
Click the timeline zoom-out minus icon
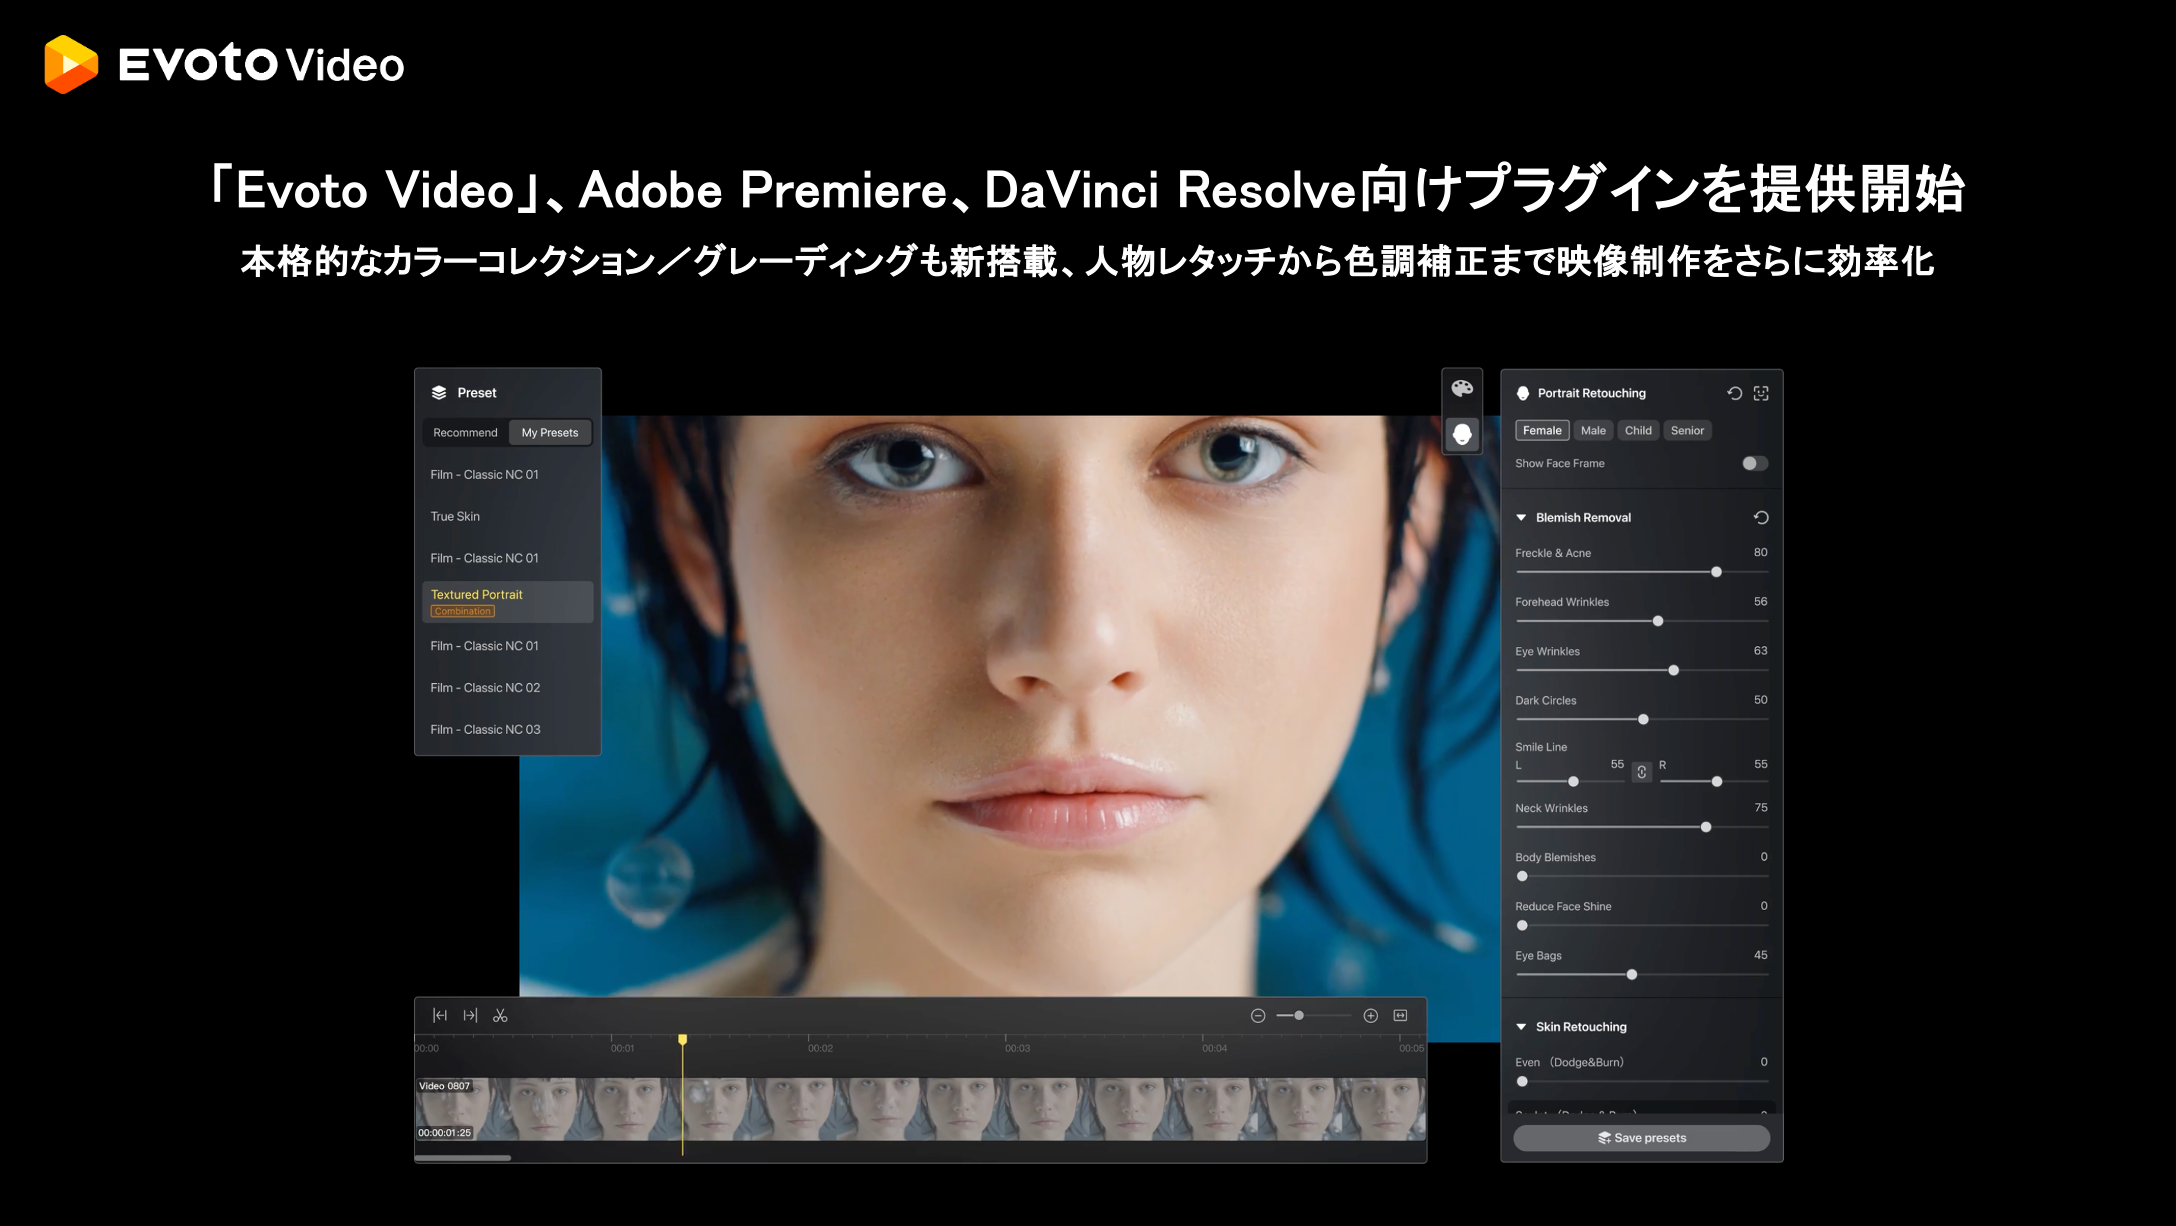pos(1258,1015)
